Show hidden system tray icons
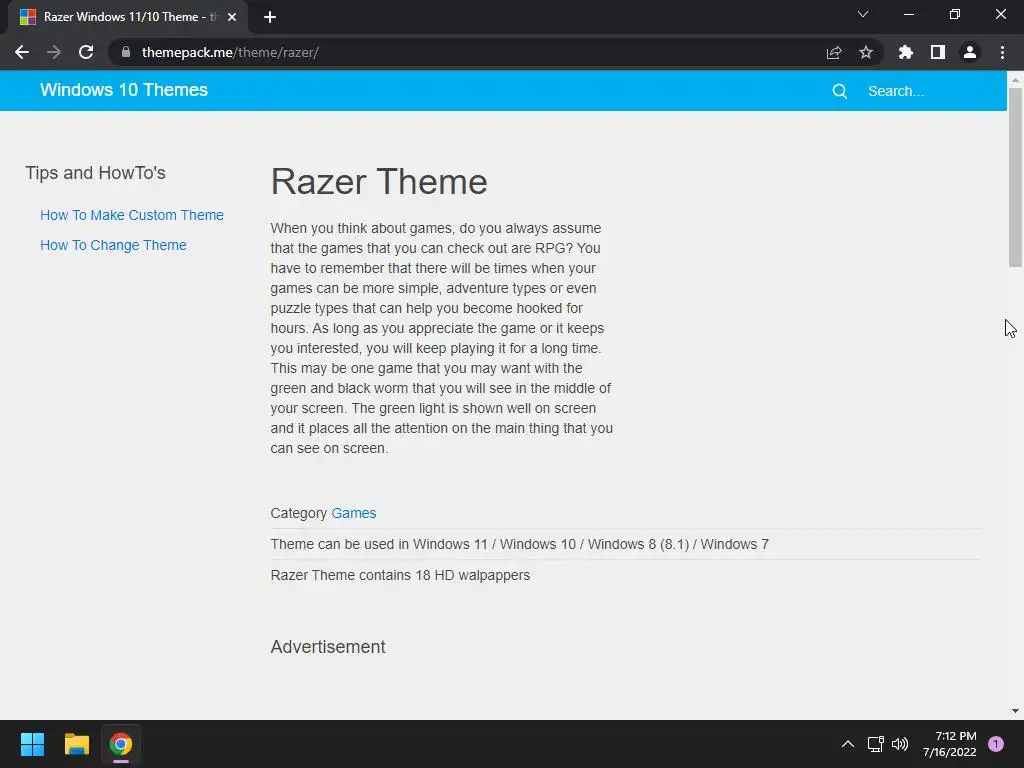 click(848, 744)
